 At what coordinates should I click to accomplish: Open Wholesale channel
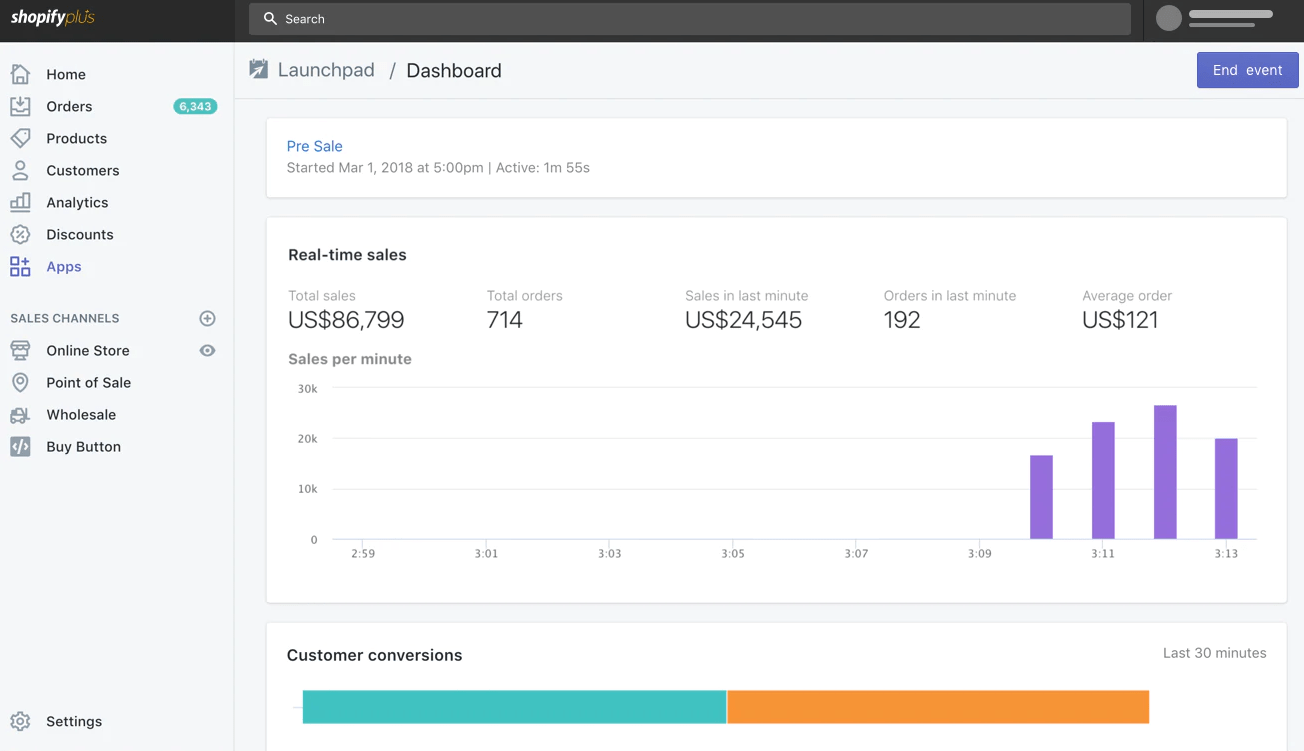81,414
